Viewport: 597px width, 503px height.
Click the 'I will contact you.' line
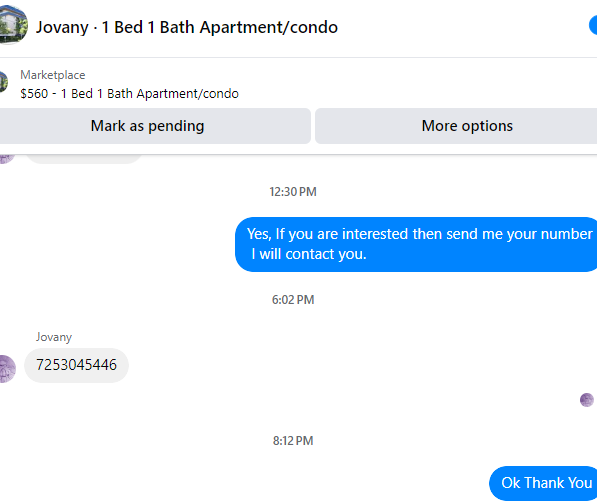tap(309, 254)
